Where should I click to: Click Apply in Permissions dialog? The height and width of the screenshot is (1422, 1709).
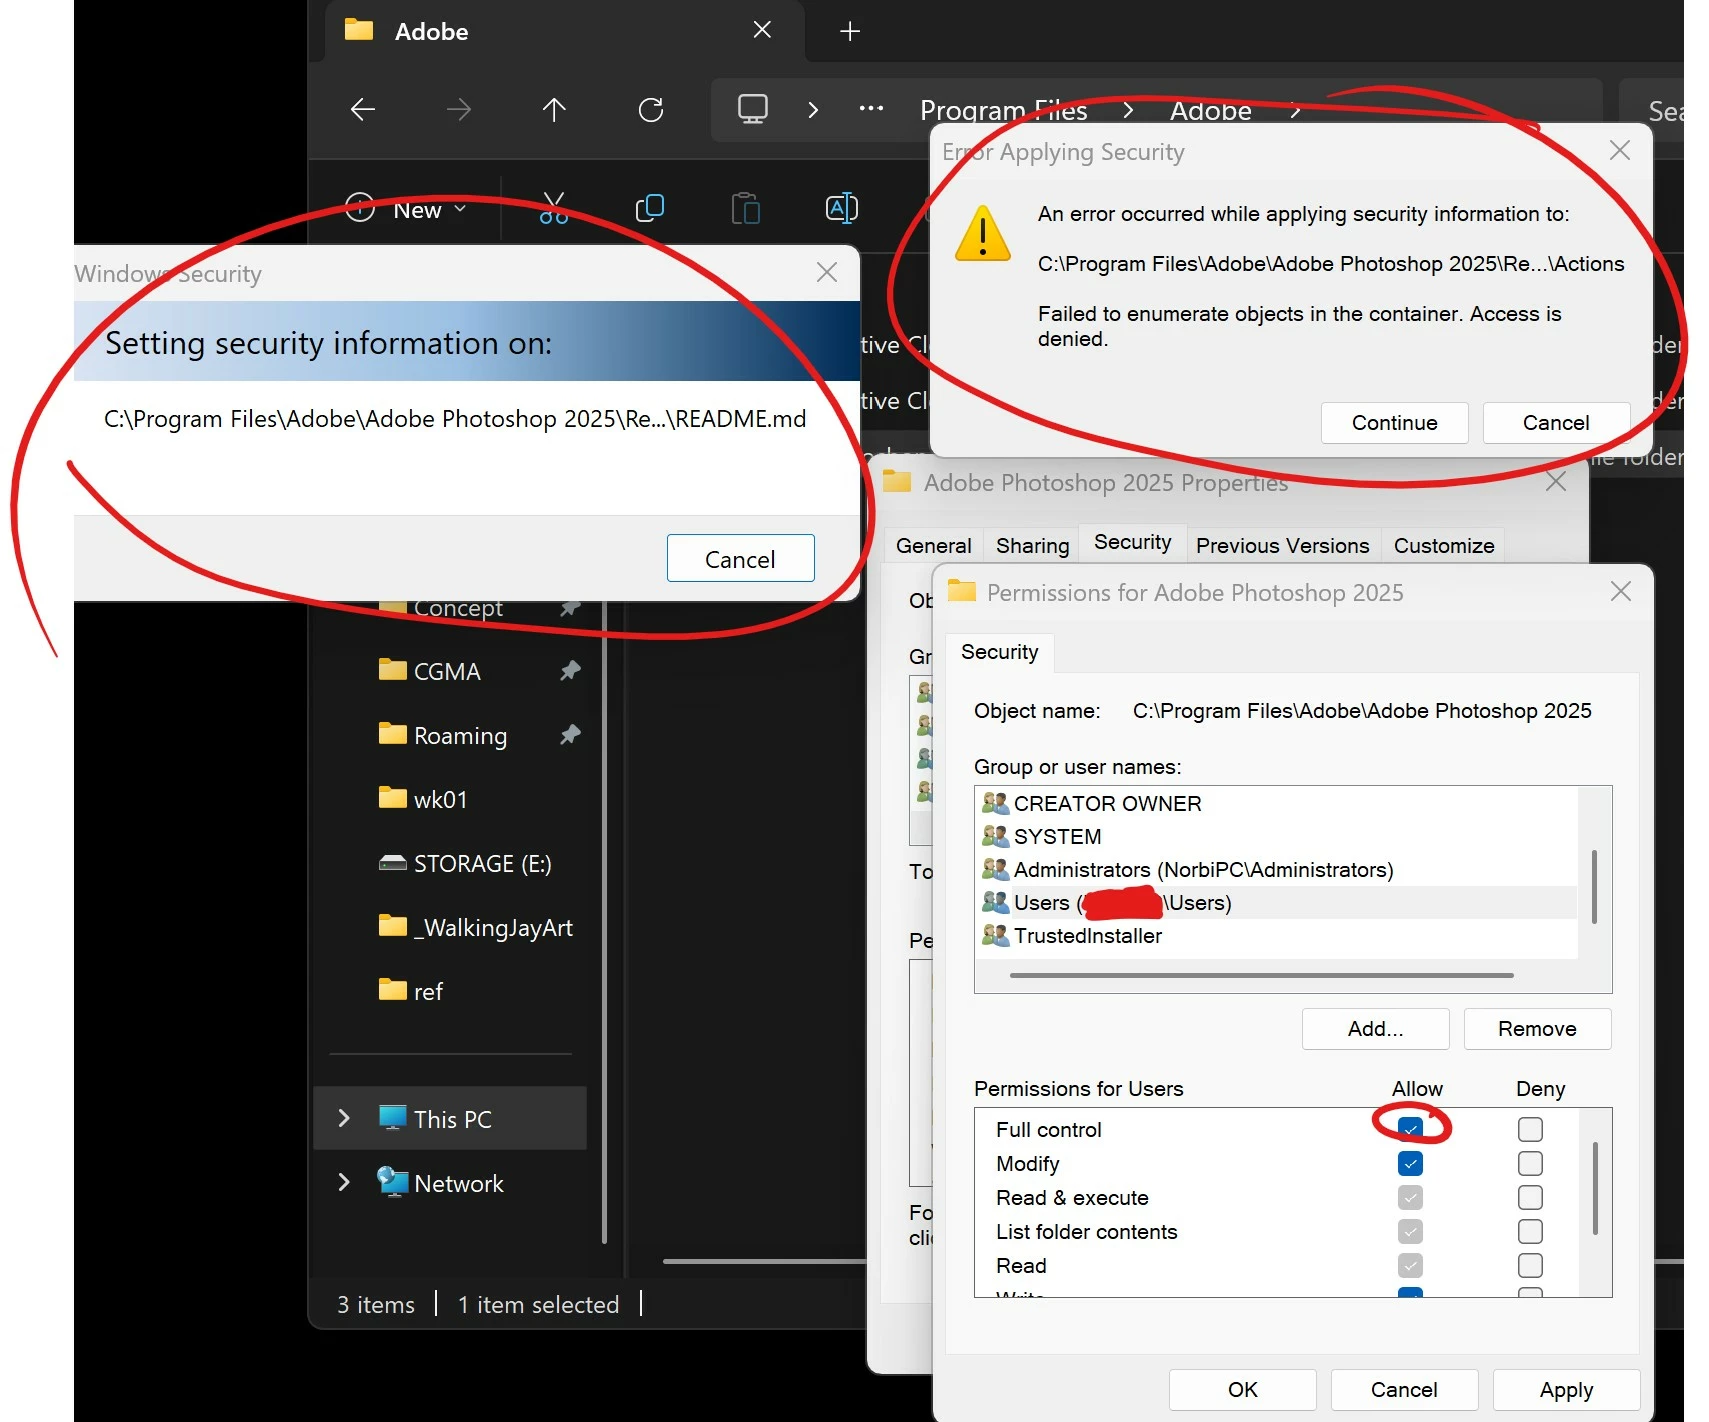[1566, 1389]
